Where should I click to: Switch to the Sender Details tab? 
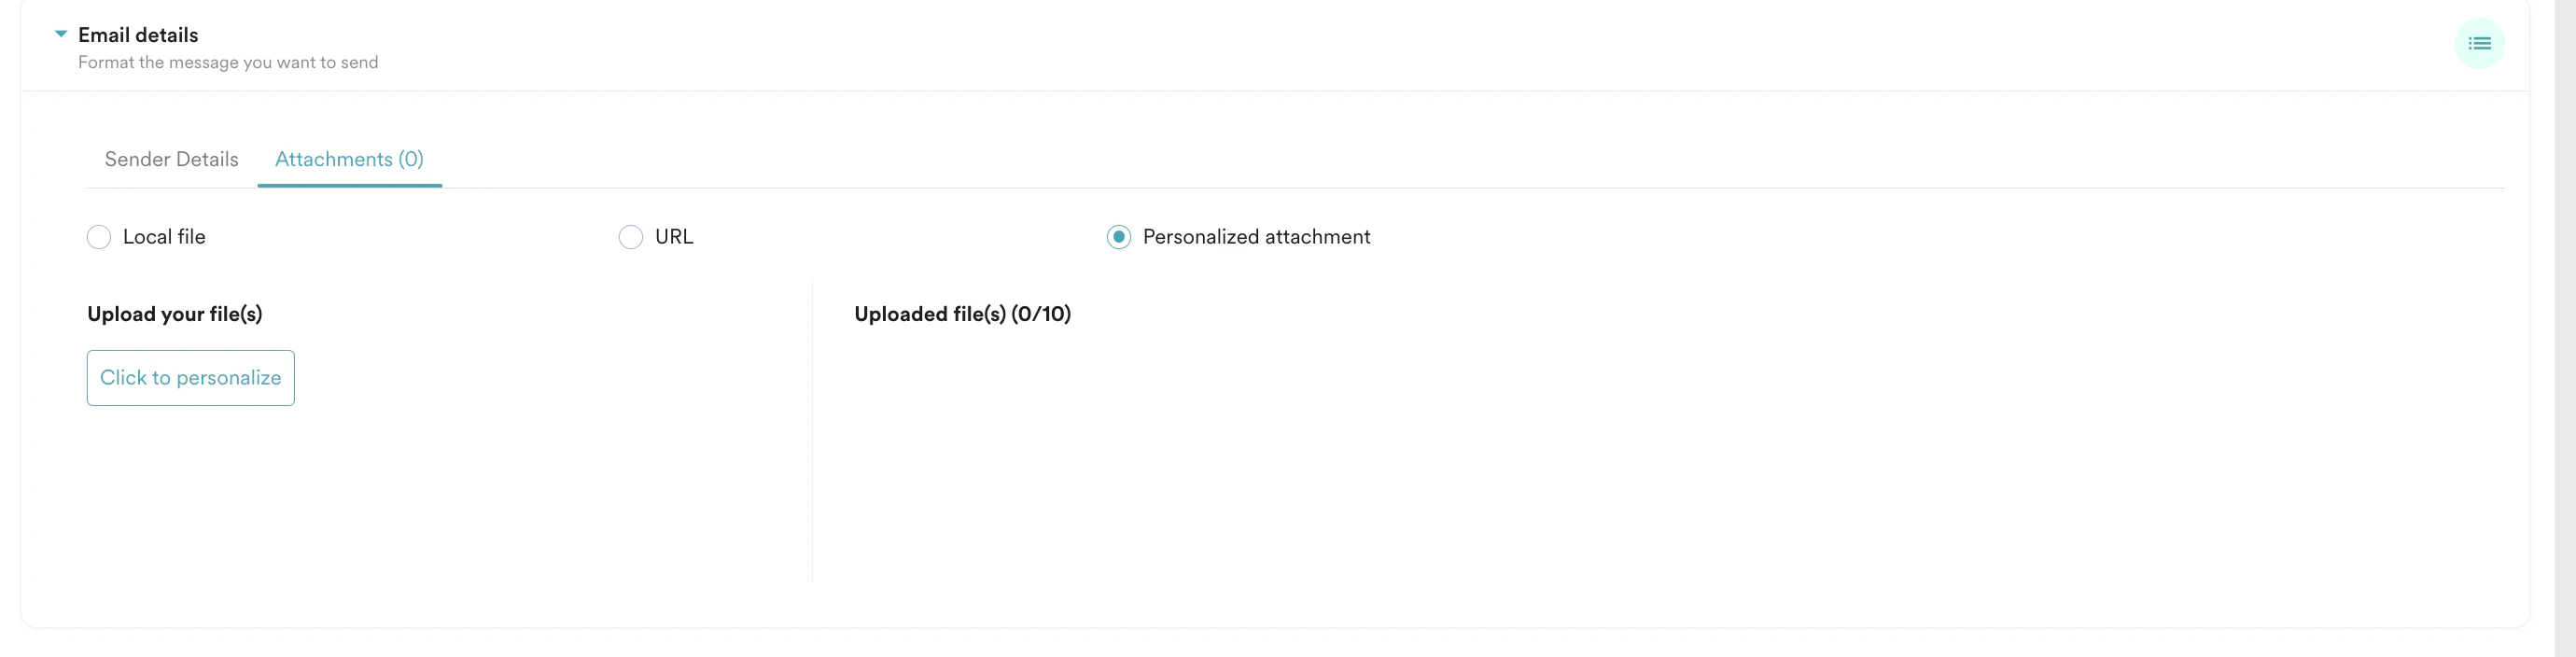(x=171, y=159)
